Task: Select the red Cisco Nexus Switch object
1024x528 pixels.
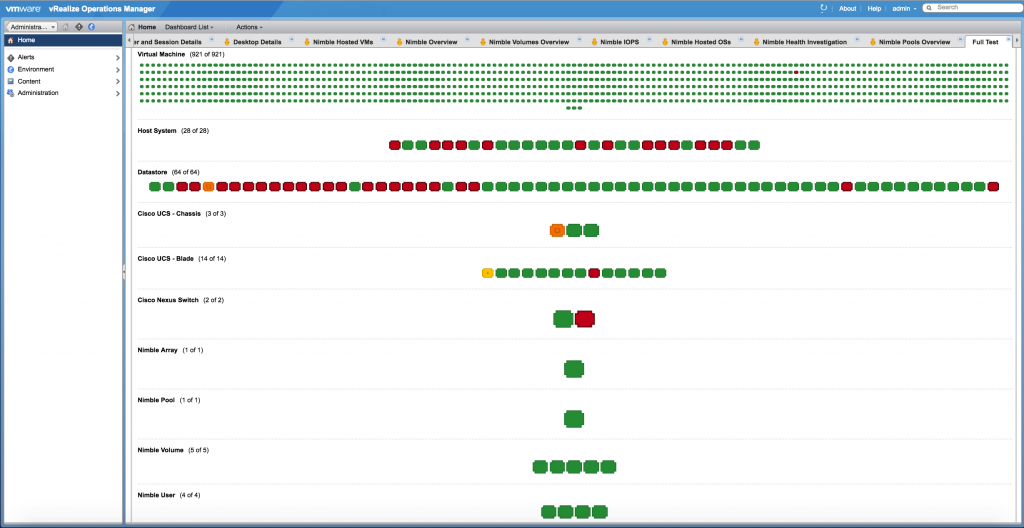Action: (584, 319)
